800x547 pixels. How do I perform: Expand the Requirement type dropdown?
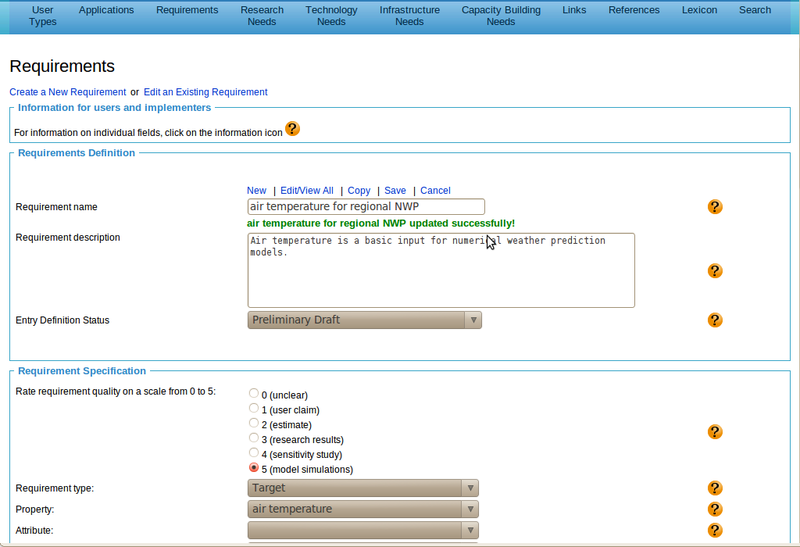point(364,488)
